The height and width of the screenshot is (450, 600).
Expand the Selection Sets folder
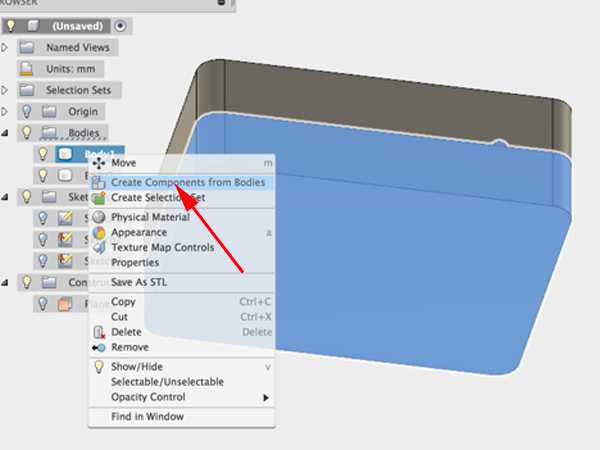coord(5,90)
